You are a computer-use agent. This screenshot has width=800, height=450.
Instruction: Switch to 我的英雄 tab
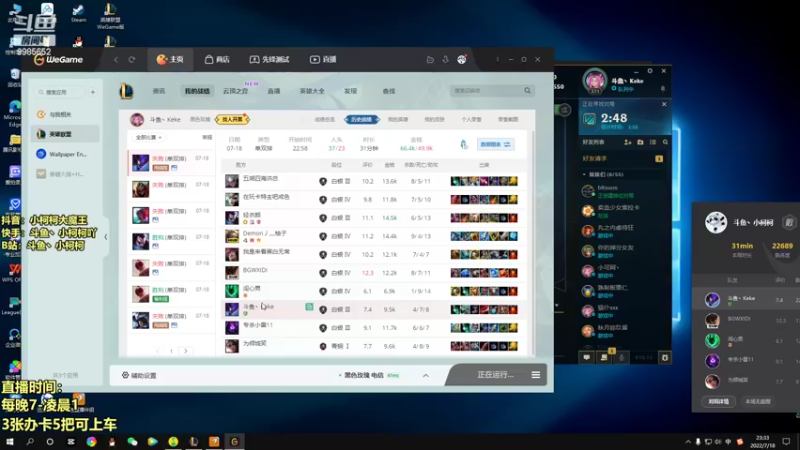coord(398,119)
